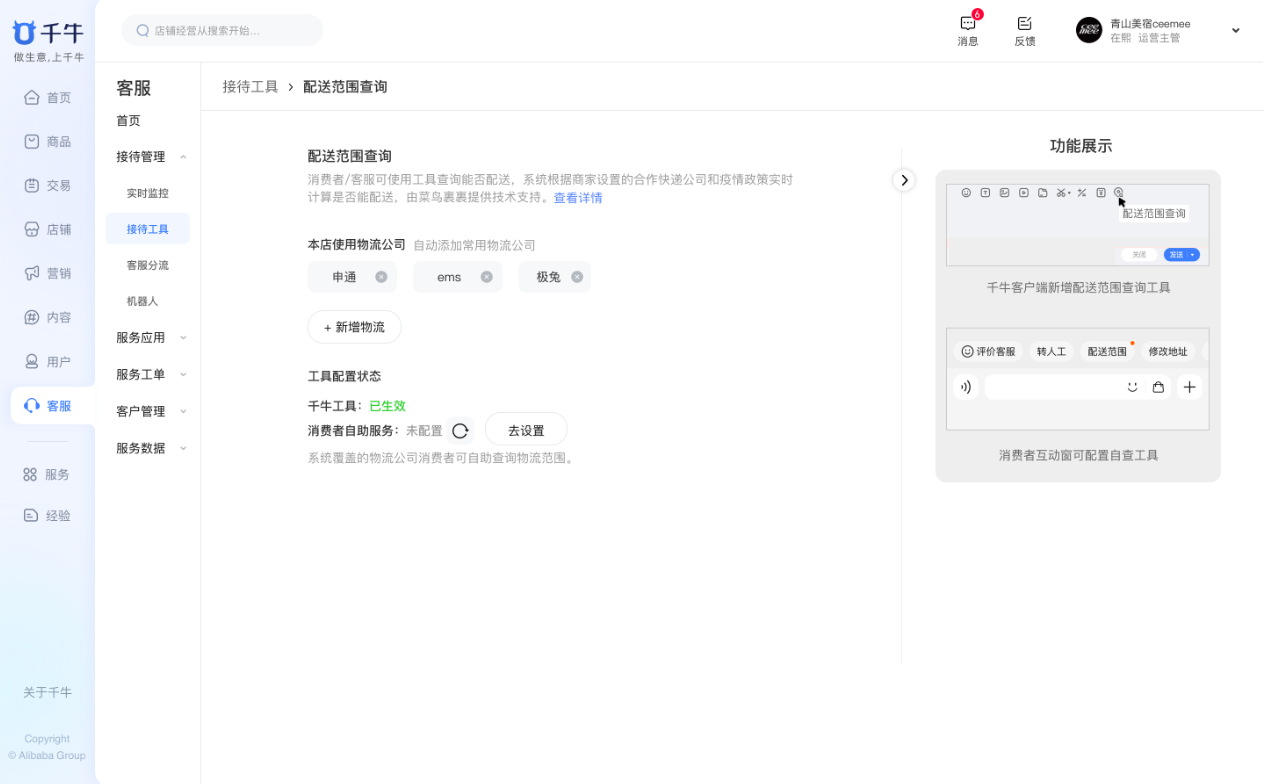Open the 实时监控 submenu item
Image resolution: width=1264 pixels, height=784 pixels.
[147, 193]
